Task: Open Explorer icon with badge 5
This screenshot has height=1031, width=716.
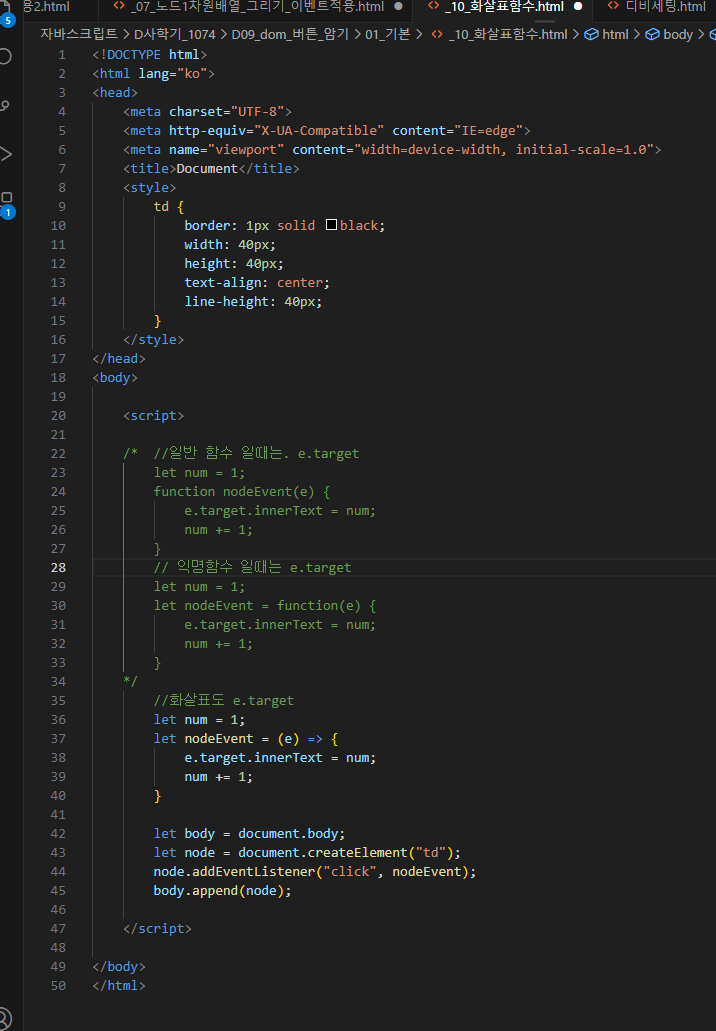Action: point(6,12)
